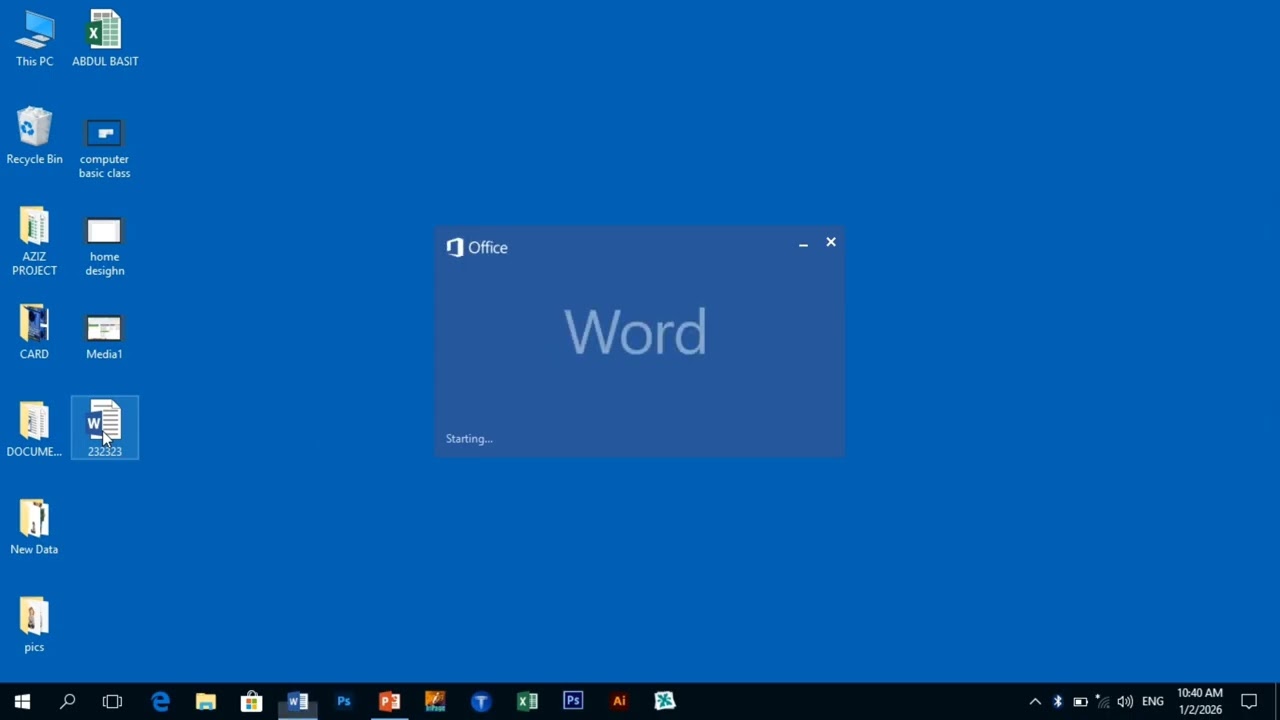Open the Action Center notifications
This screenshot has height=720, width=1280.
[1249, 701]
